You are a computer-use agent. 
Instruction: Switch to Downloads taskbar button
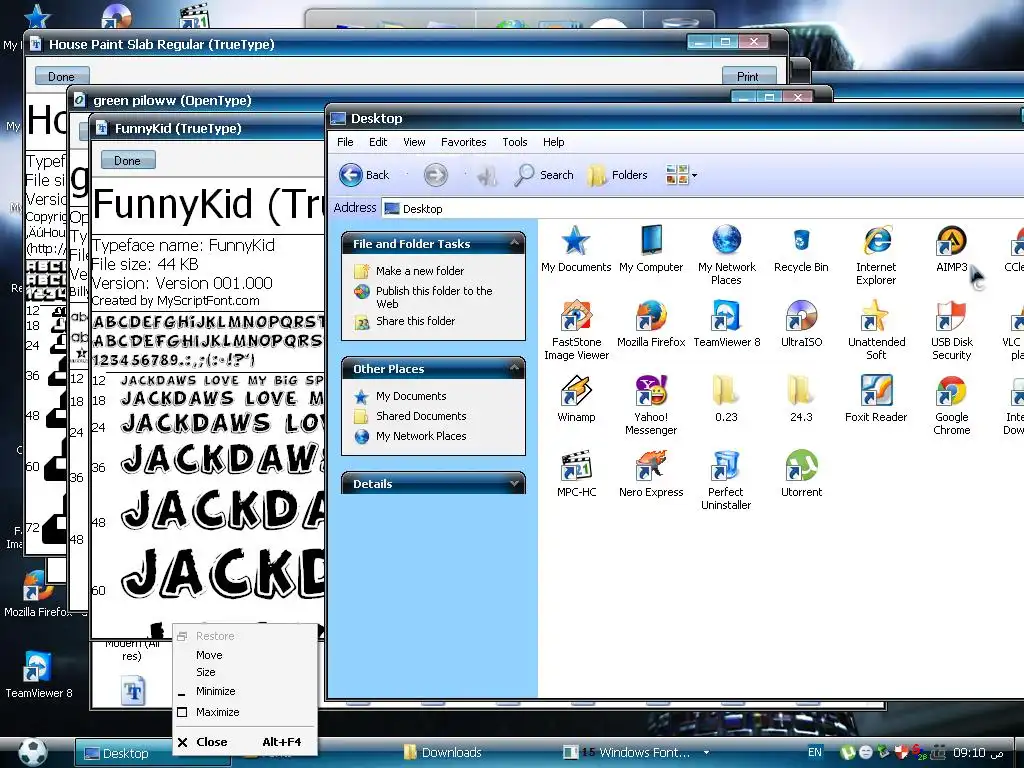coord(443,752)
